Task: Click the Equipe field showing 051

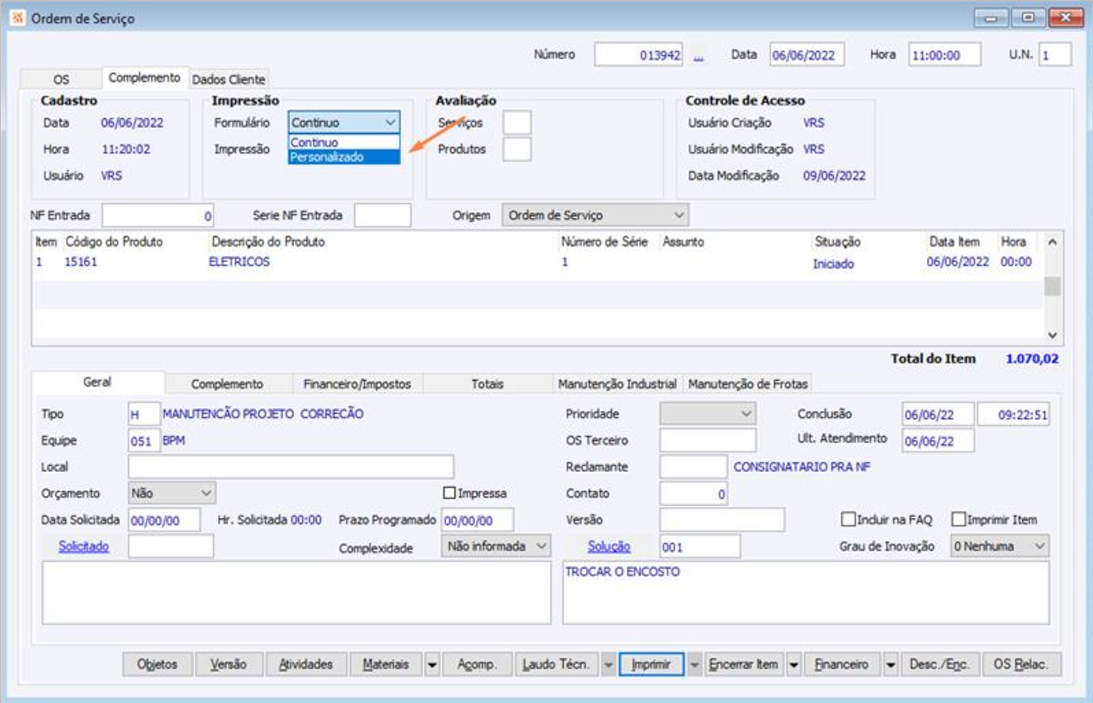Action: [x=144, y=441]
